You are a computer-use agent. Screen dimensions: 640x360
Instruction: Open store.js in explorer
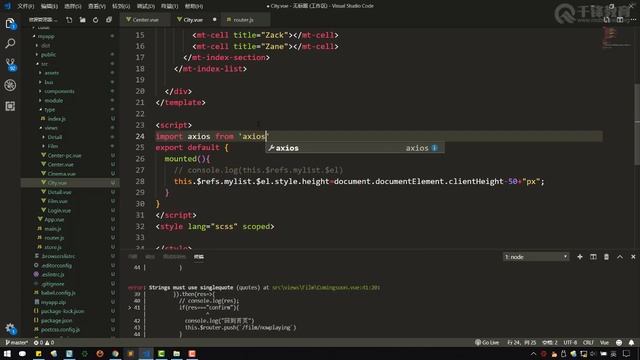(x=53, y=247)
